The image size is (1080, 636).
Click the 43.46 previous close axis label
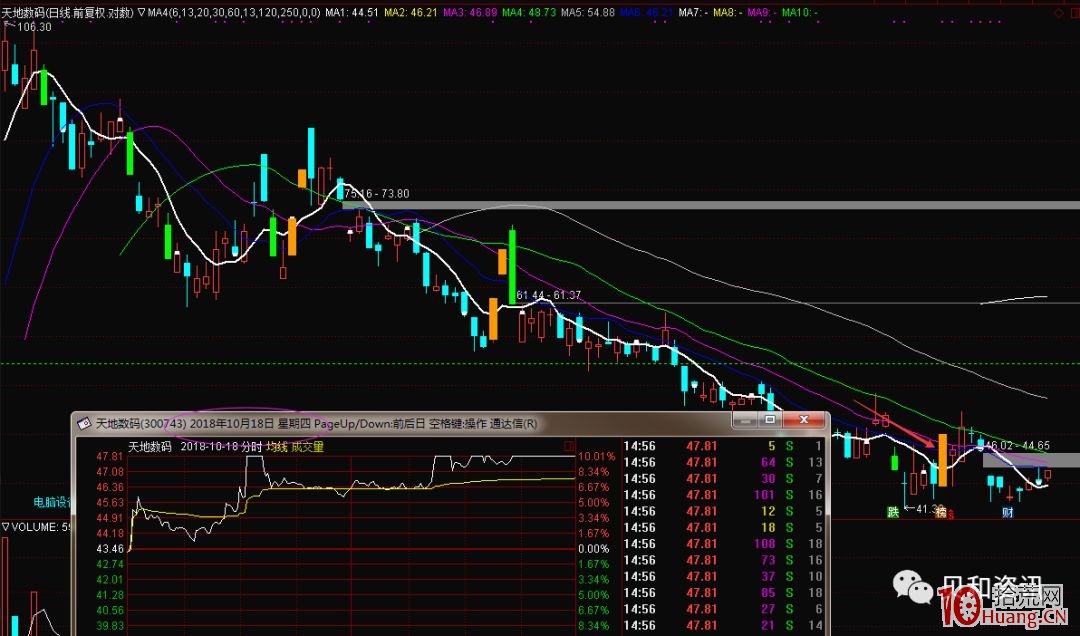(110, 548)
